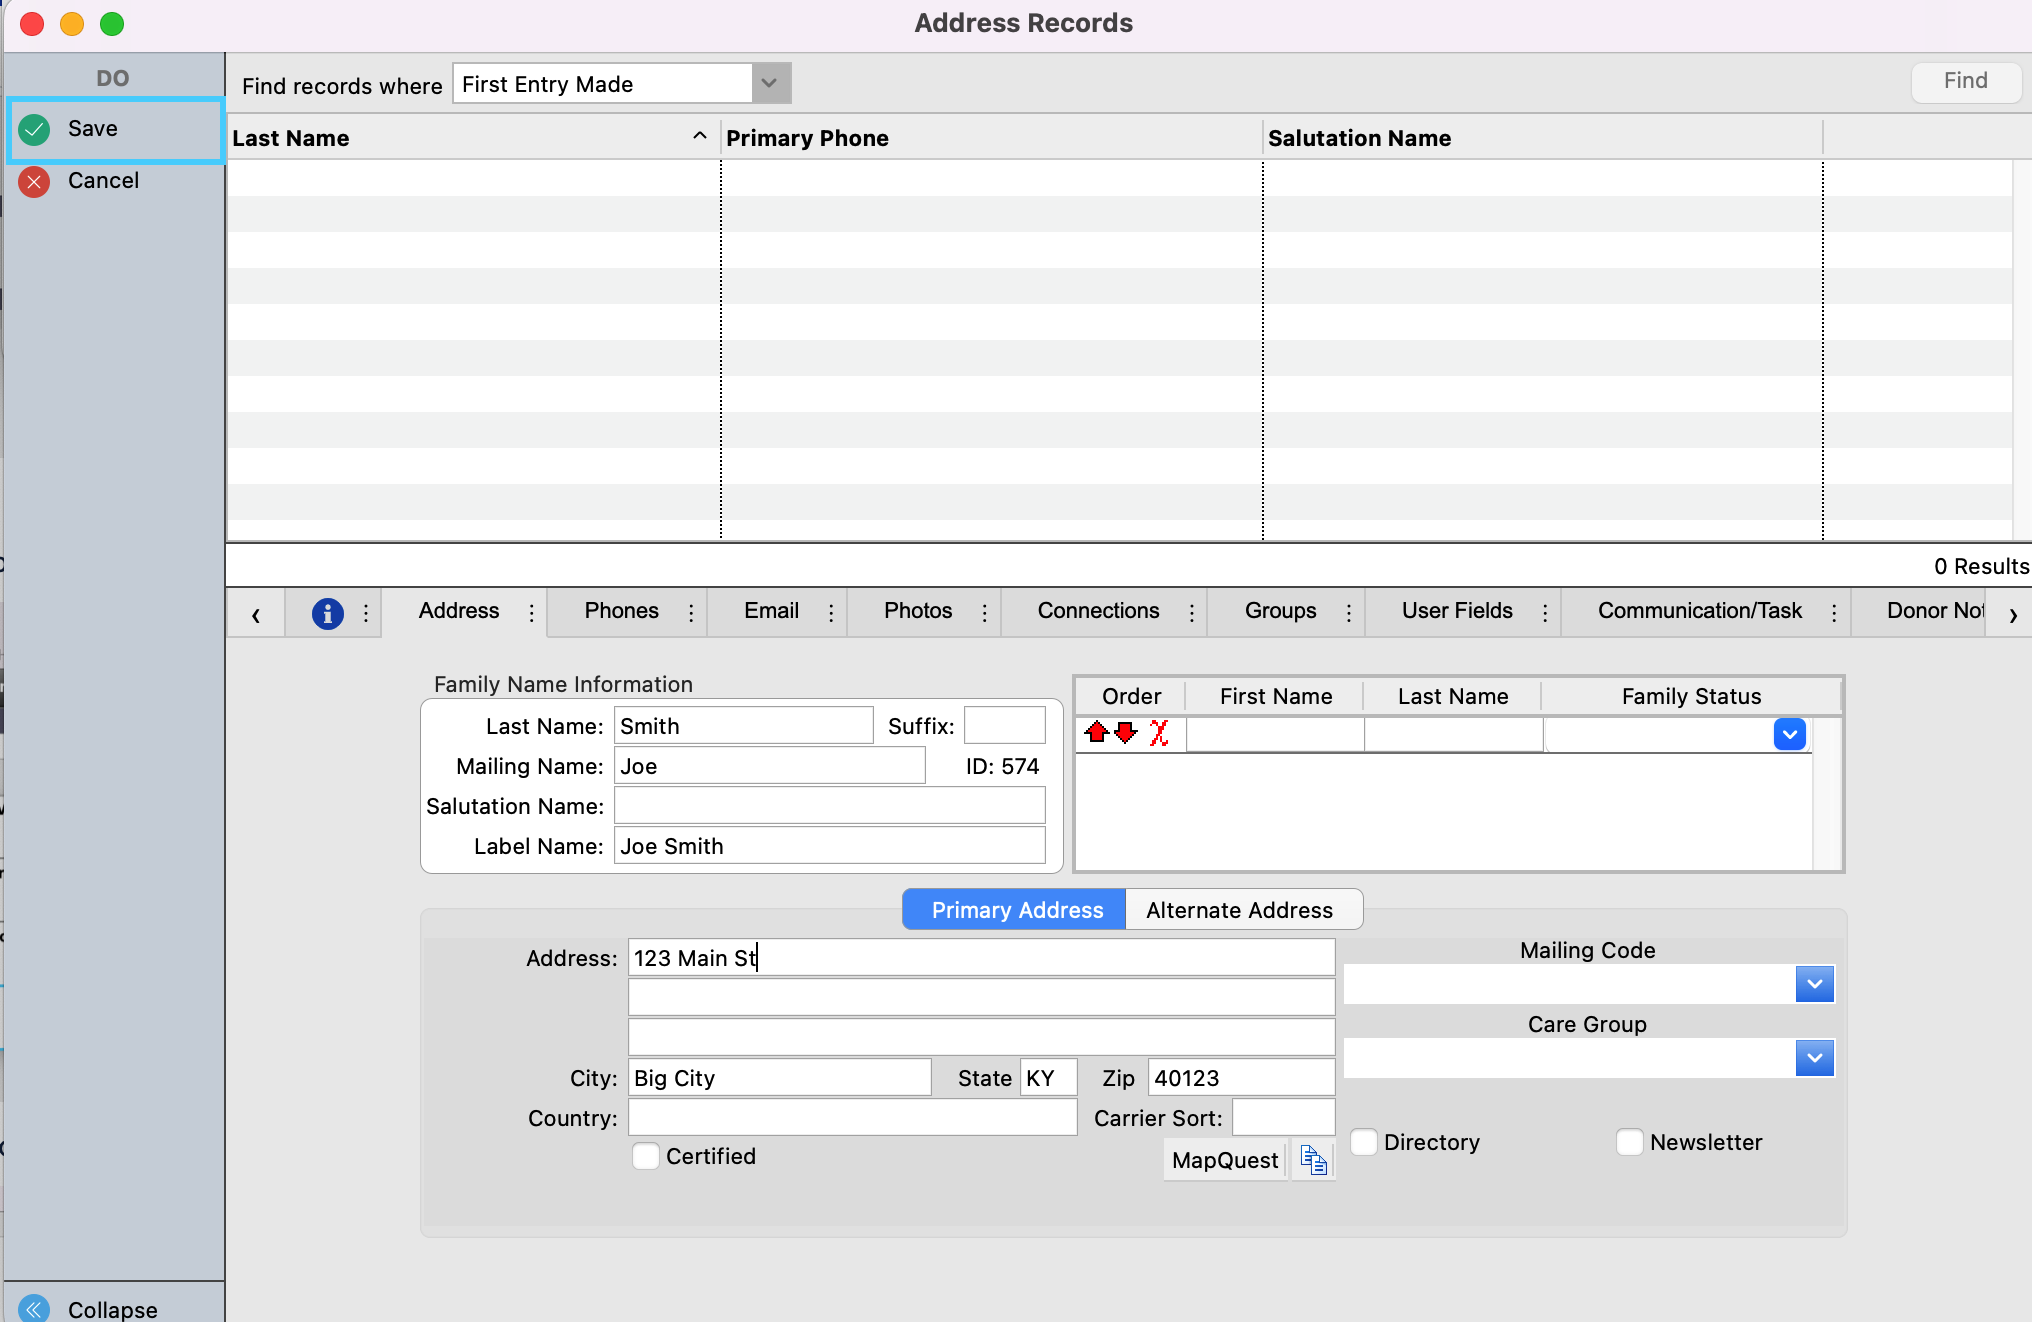Switch to the Phones tab
Image resolution: width=2032 pixels, height=1322 pixels.
(621, 611)
